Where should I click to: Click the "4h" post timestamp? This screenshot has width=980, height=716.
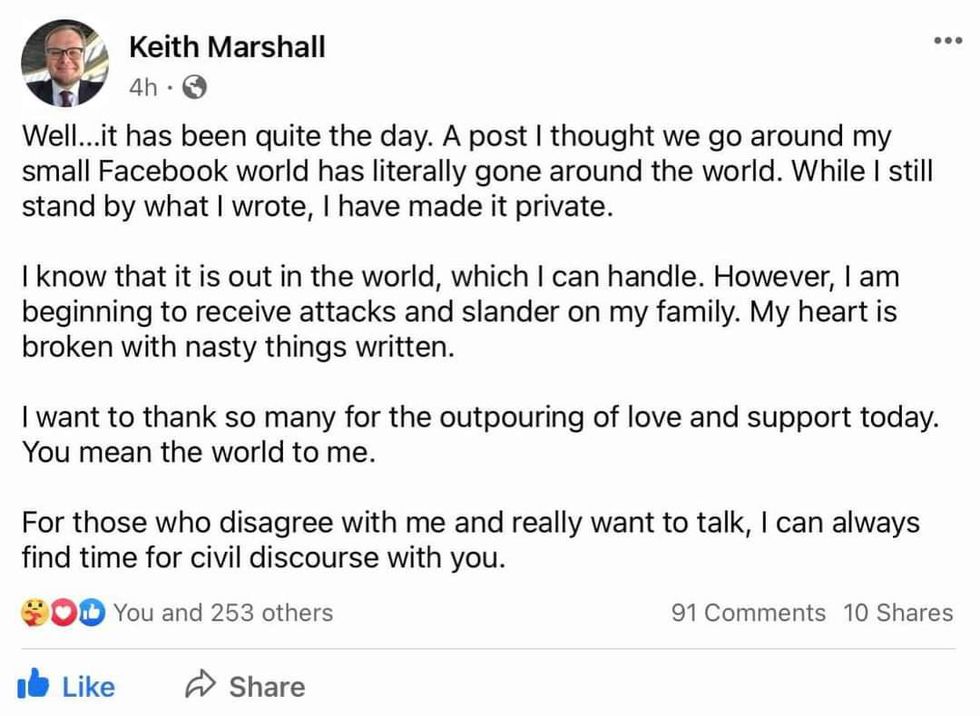click(143, 88)
